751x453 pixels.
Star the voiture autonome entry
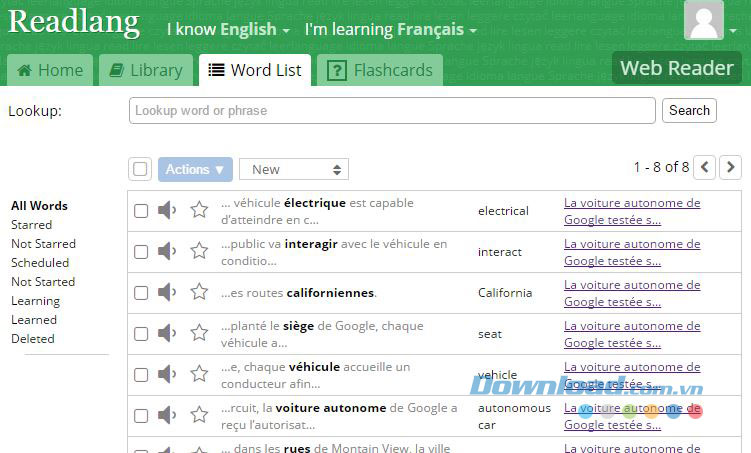tap(199, 415)
